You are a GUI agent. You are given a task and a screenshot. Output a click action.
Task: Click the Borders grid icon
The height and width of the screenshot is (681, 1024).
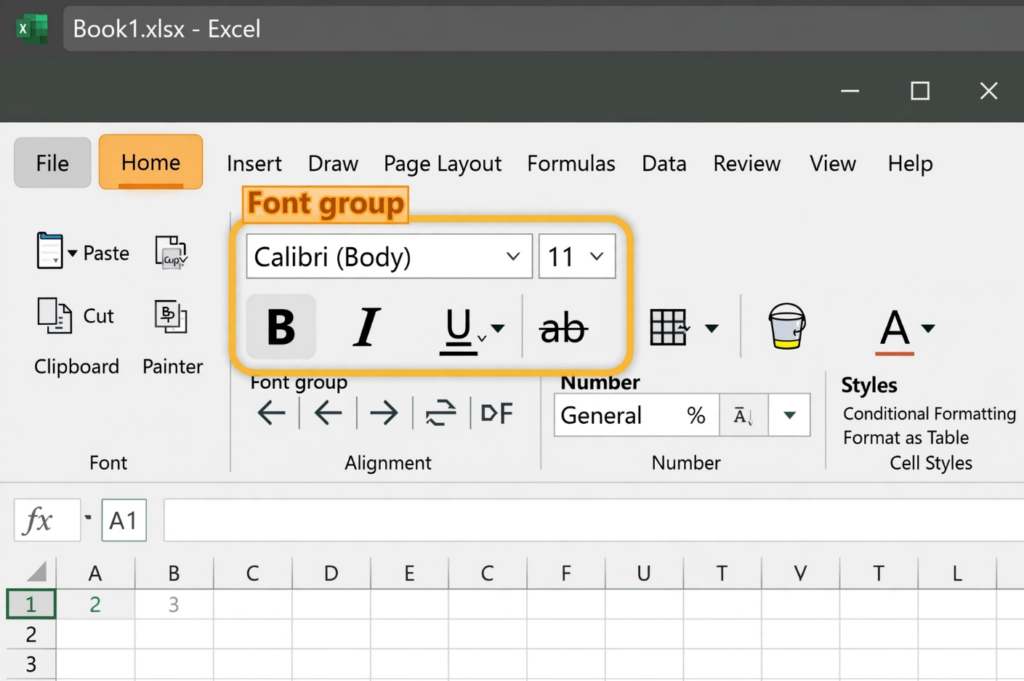669,326
